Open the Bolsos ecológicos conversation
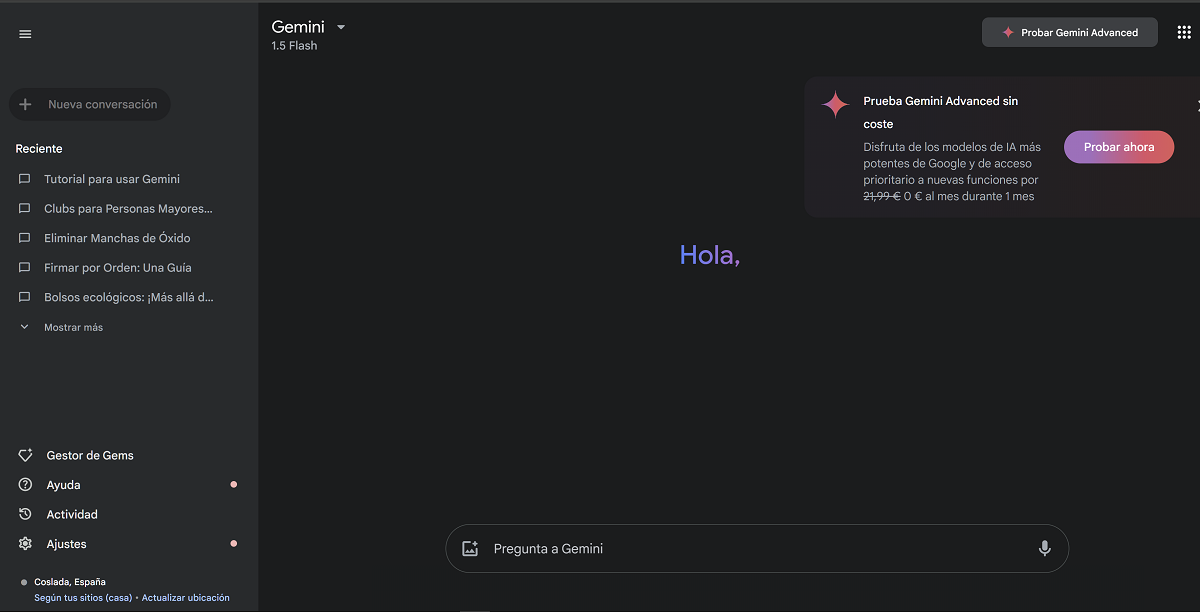The height and width of the screenshot is (612, 1200). [129, 297]
